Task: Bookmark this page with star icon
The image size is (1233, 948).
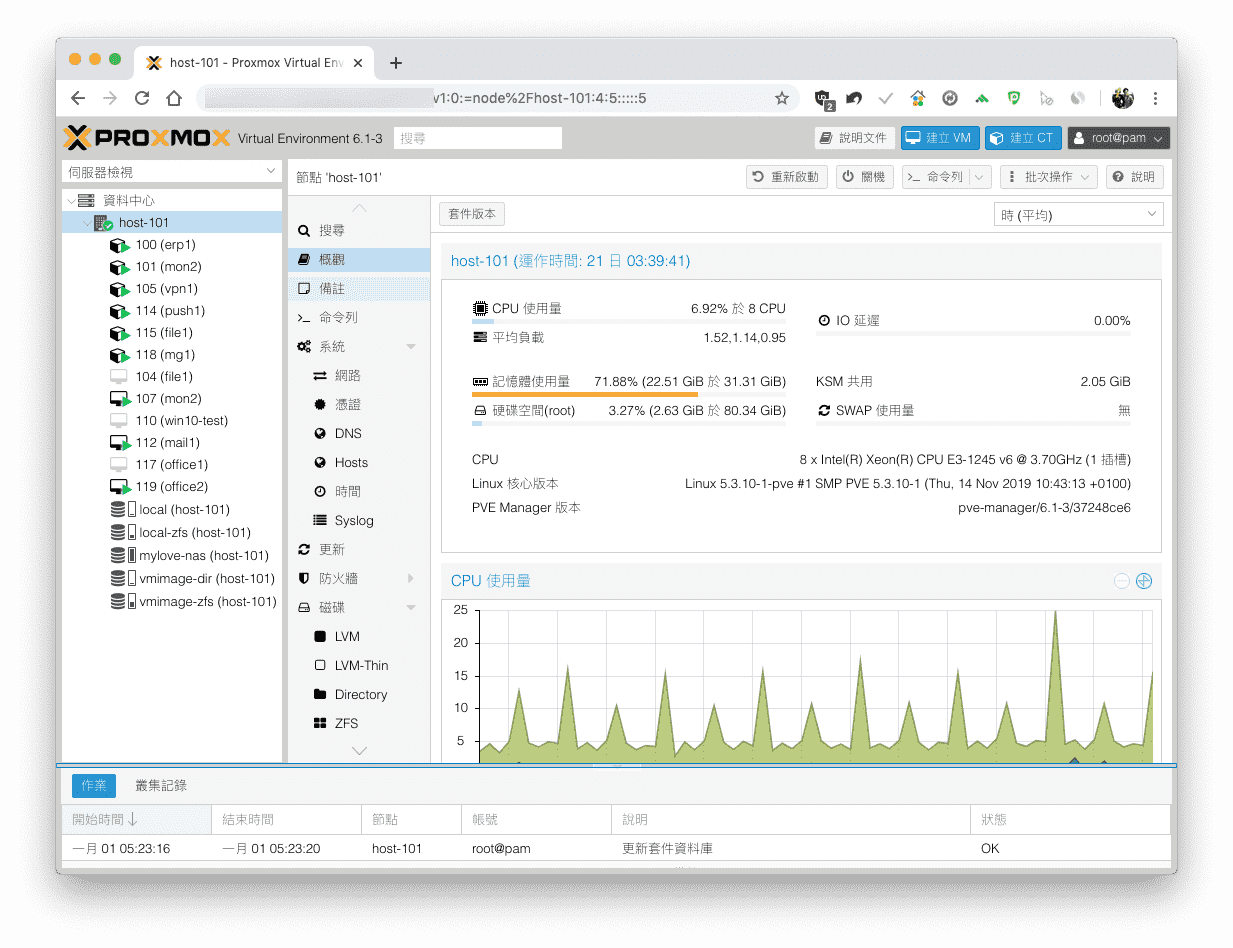Action: click(x=782, y=98)
